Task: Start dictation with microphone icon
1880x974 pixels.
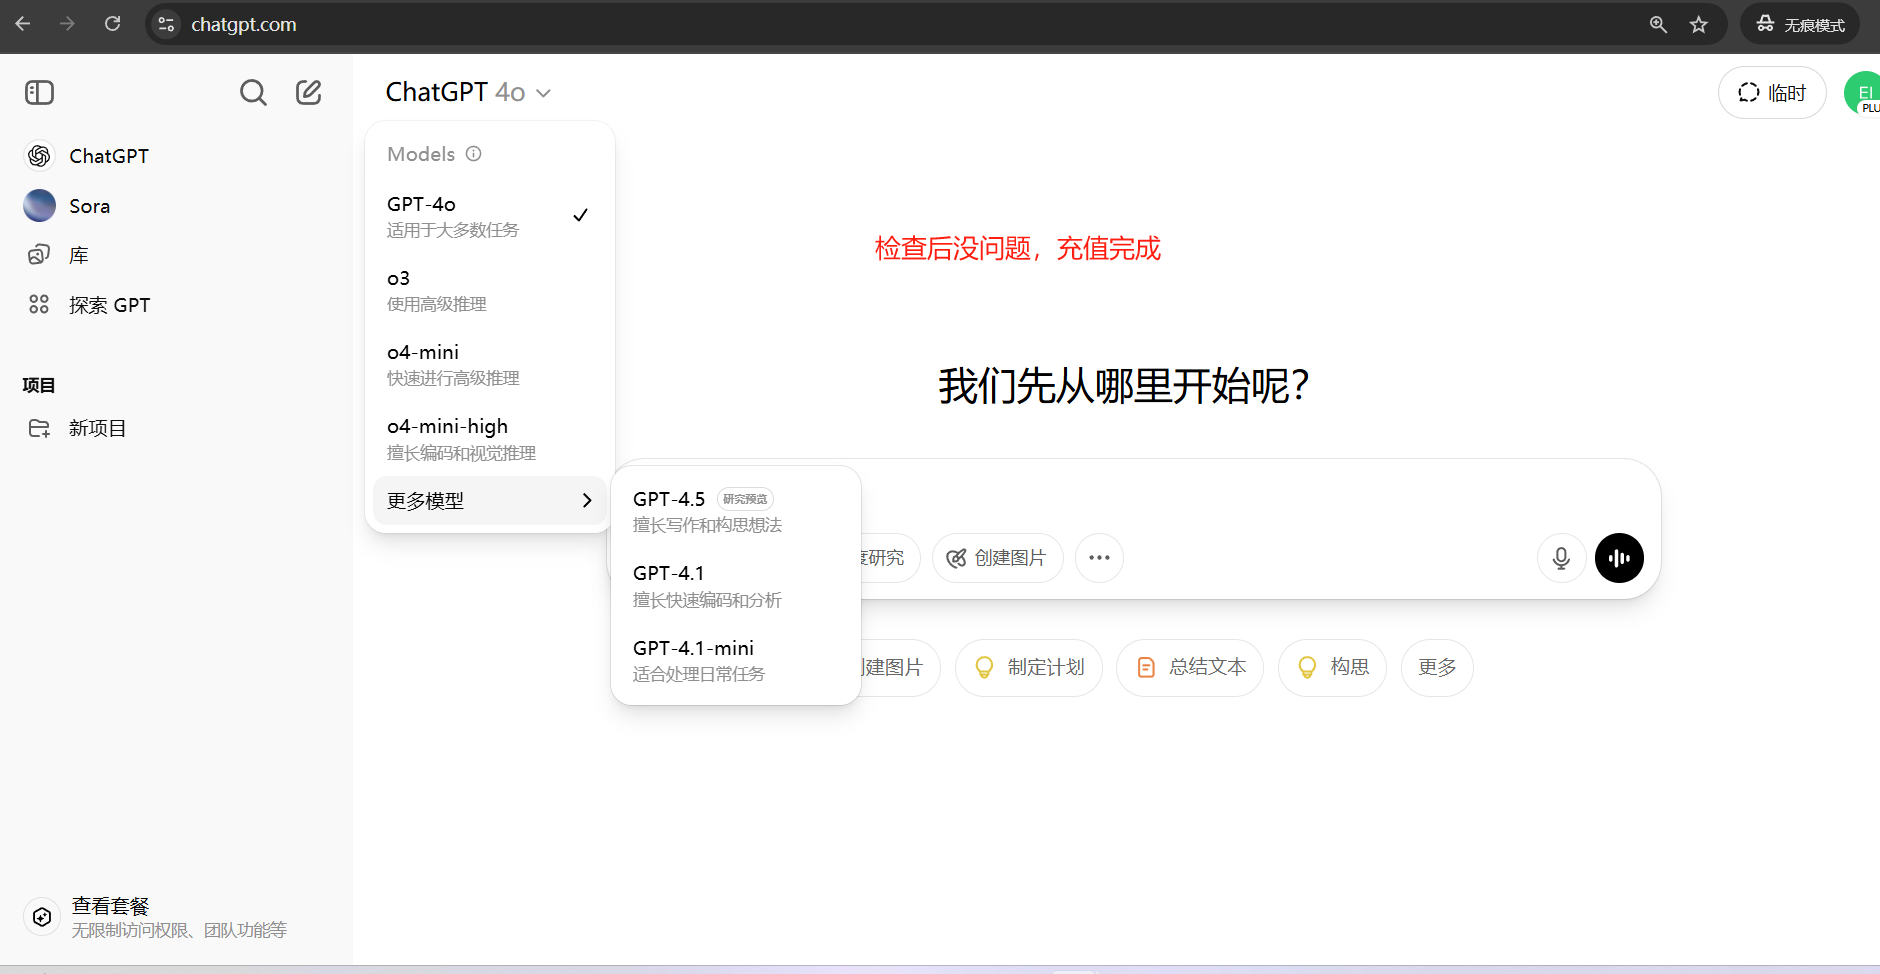Action: tap(1561, 558)
